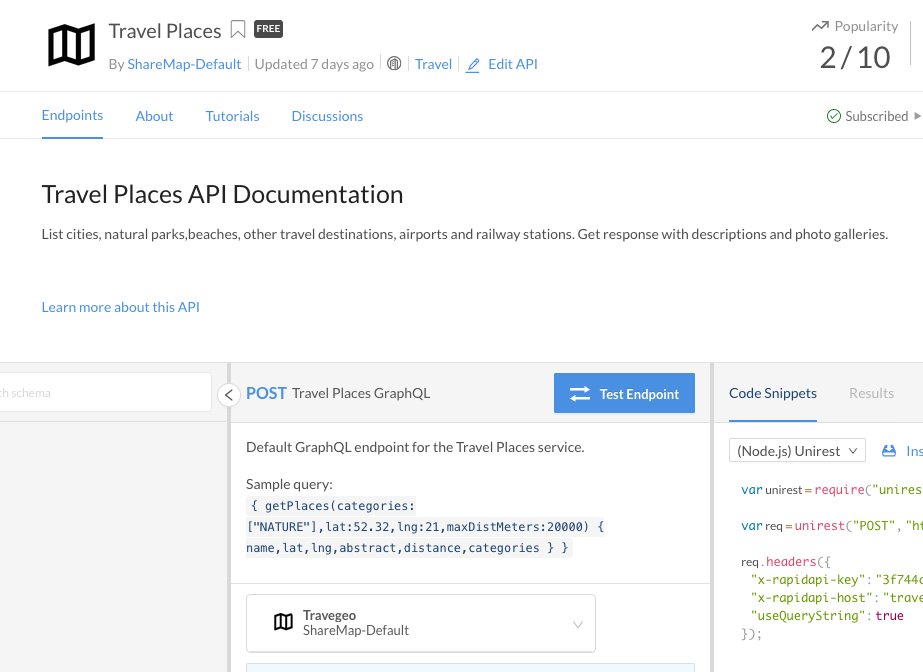Viewport: 923px width, 672px height.
Task: Open the About tab
Action: 154,116
